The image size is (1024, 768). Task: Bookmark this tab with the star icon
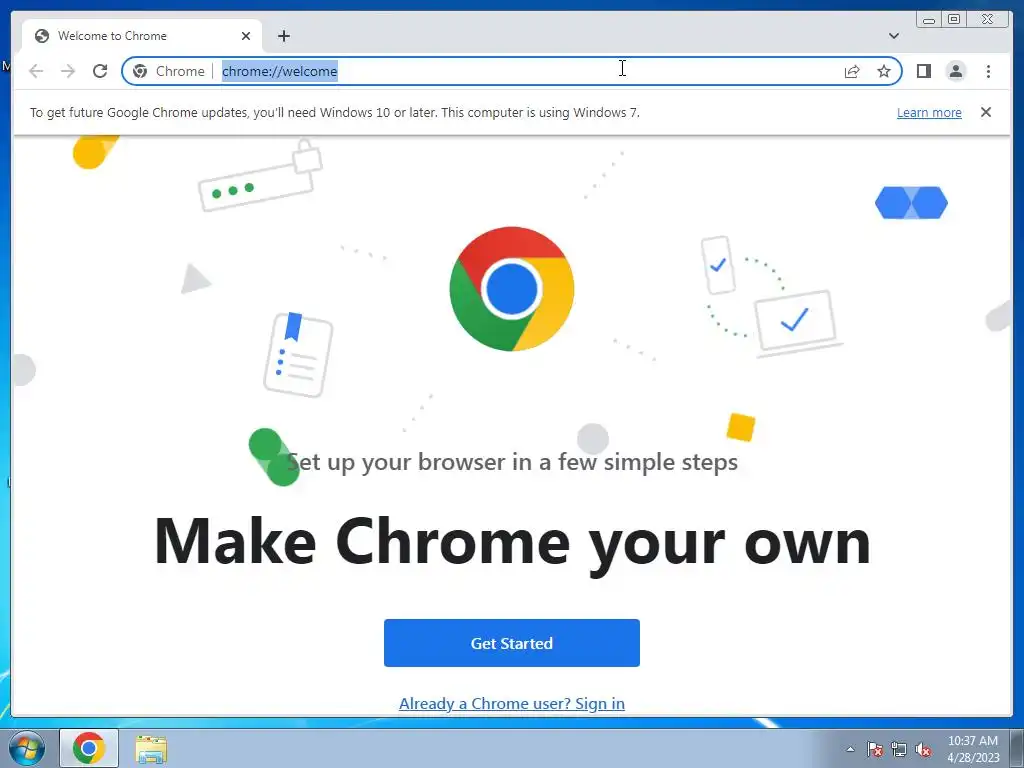click(x=884, y=71)
